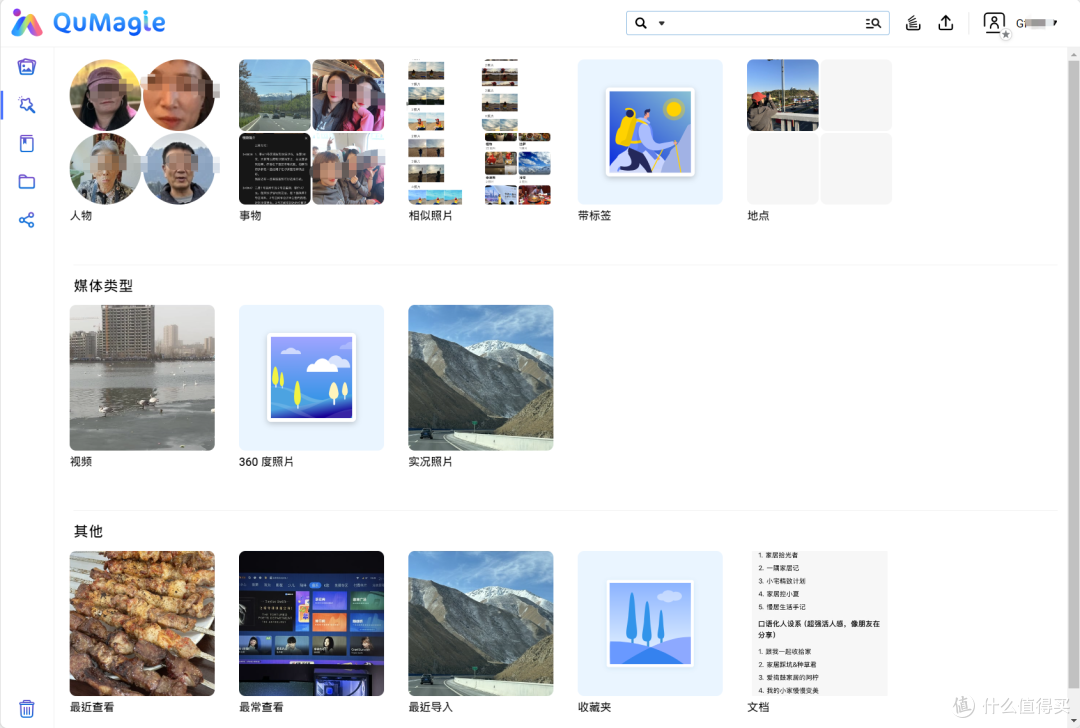Click the 最近查看 label text
The width and height of the screenshot is (1080, 728).
tap(92, 707)
